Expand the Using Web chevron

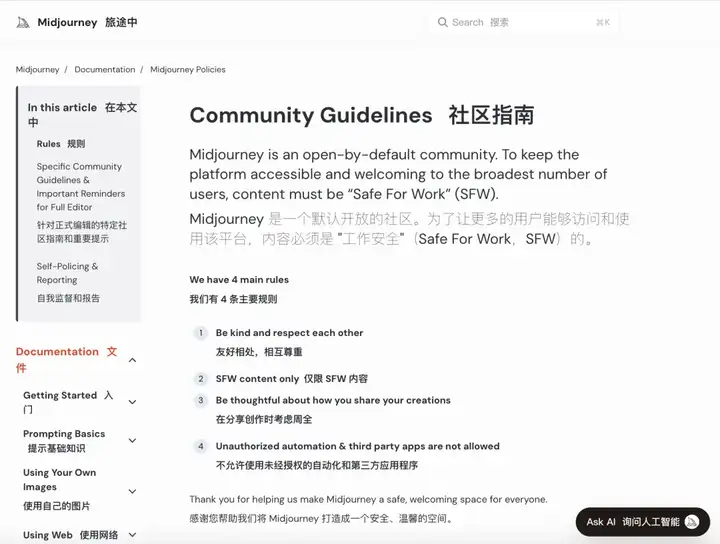[132, 535]
